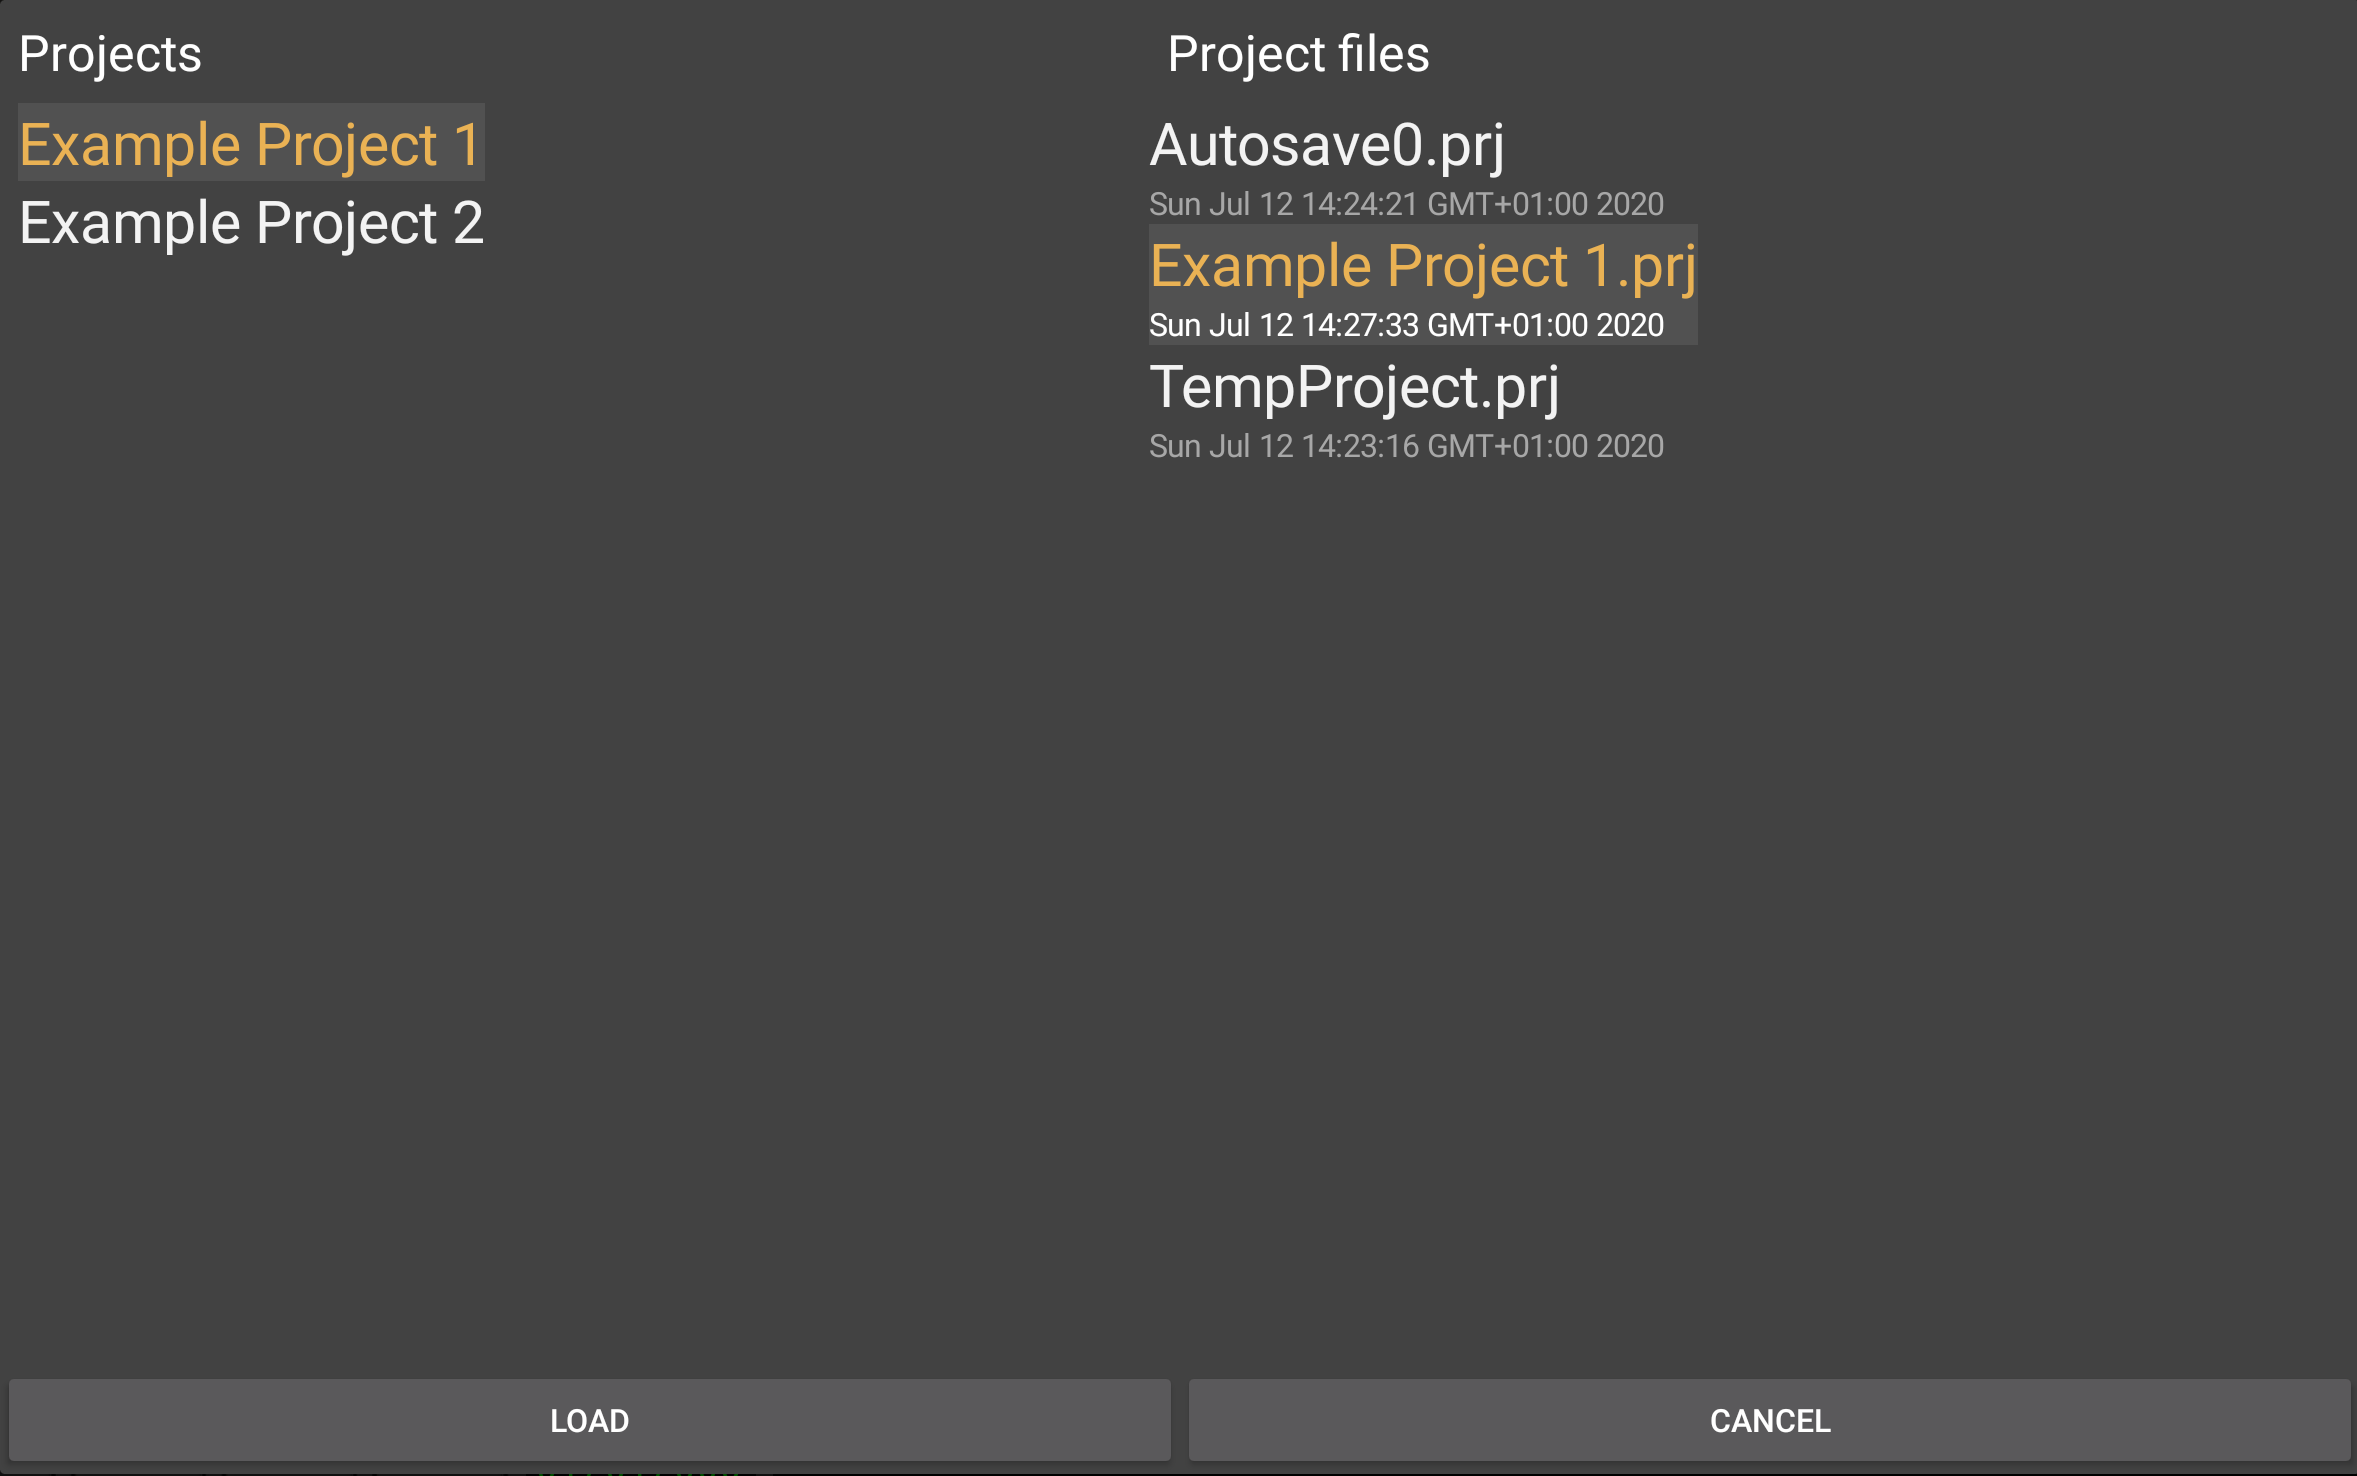Select Example Project 2 in Projects list

pos(250,222)
